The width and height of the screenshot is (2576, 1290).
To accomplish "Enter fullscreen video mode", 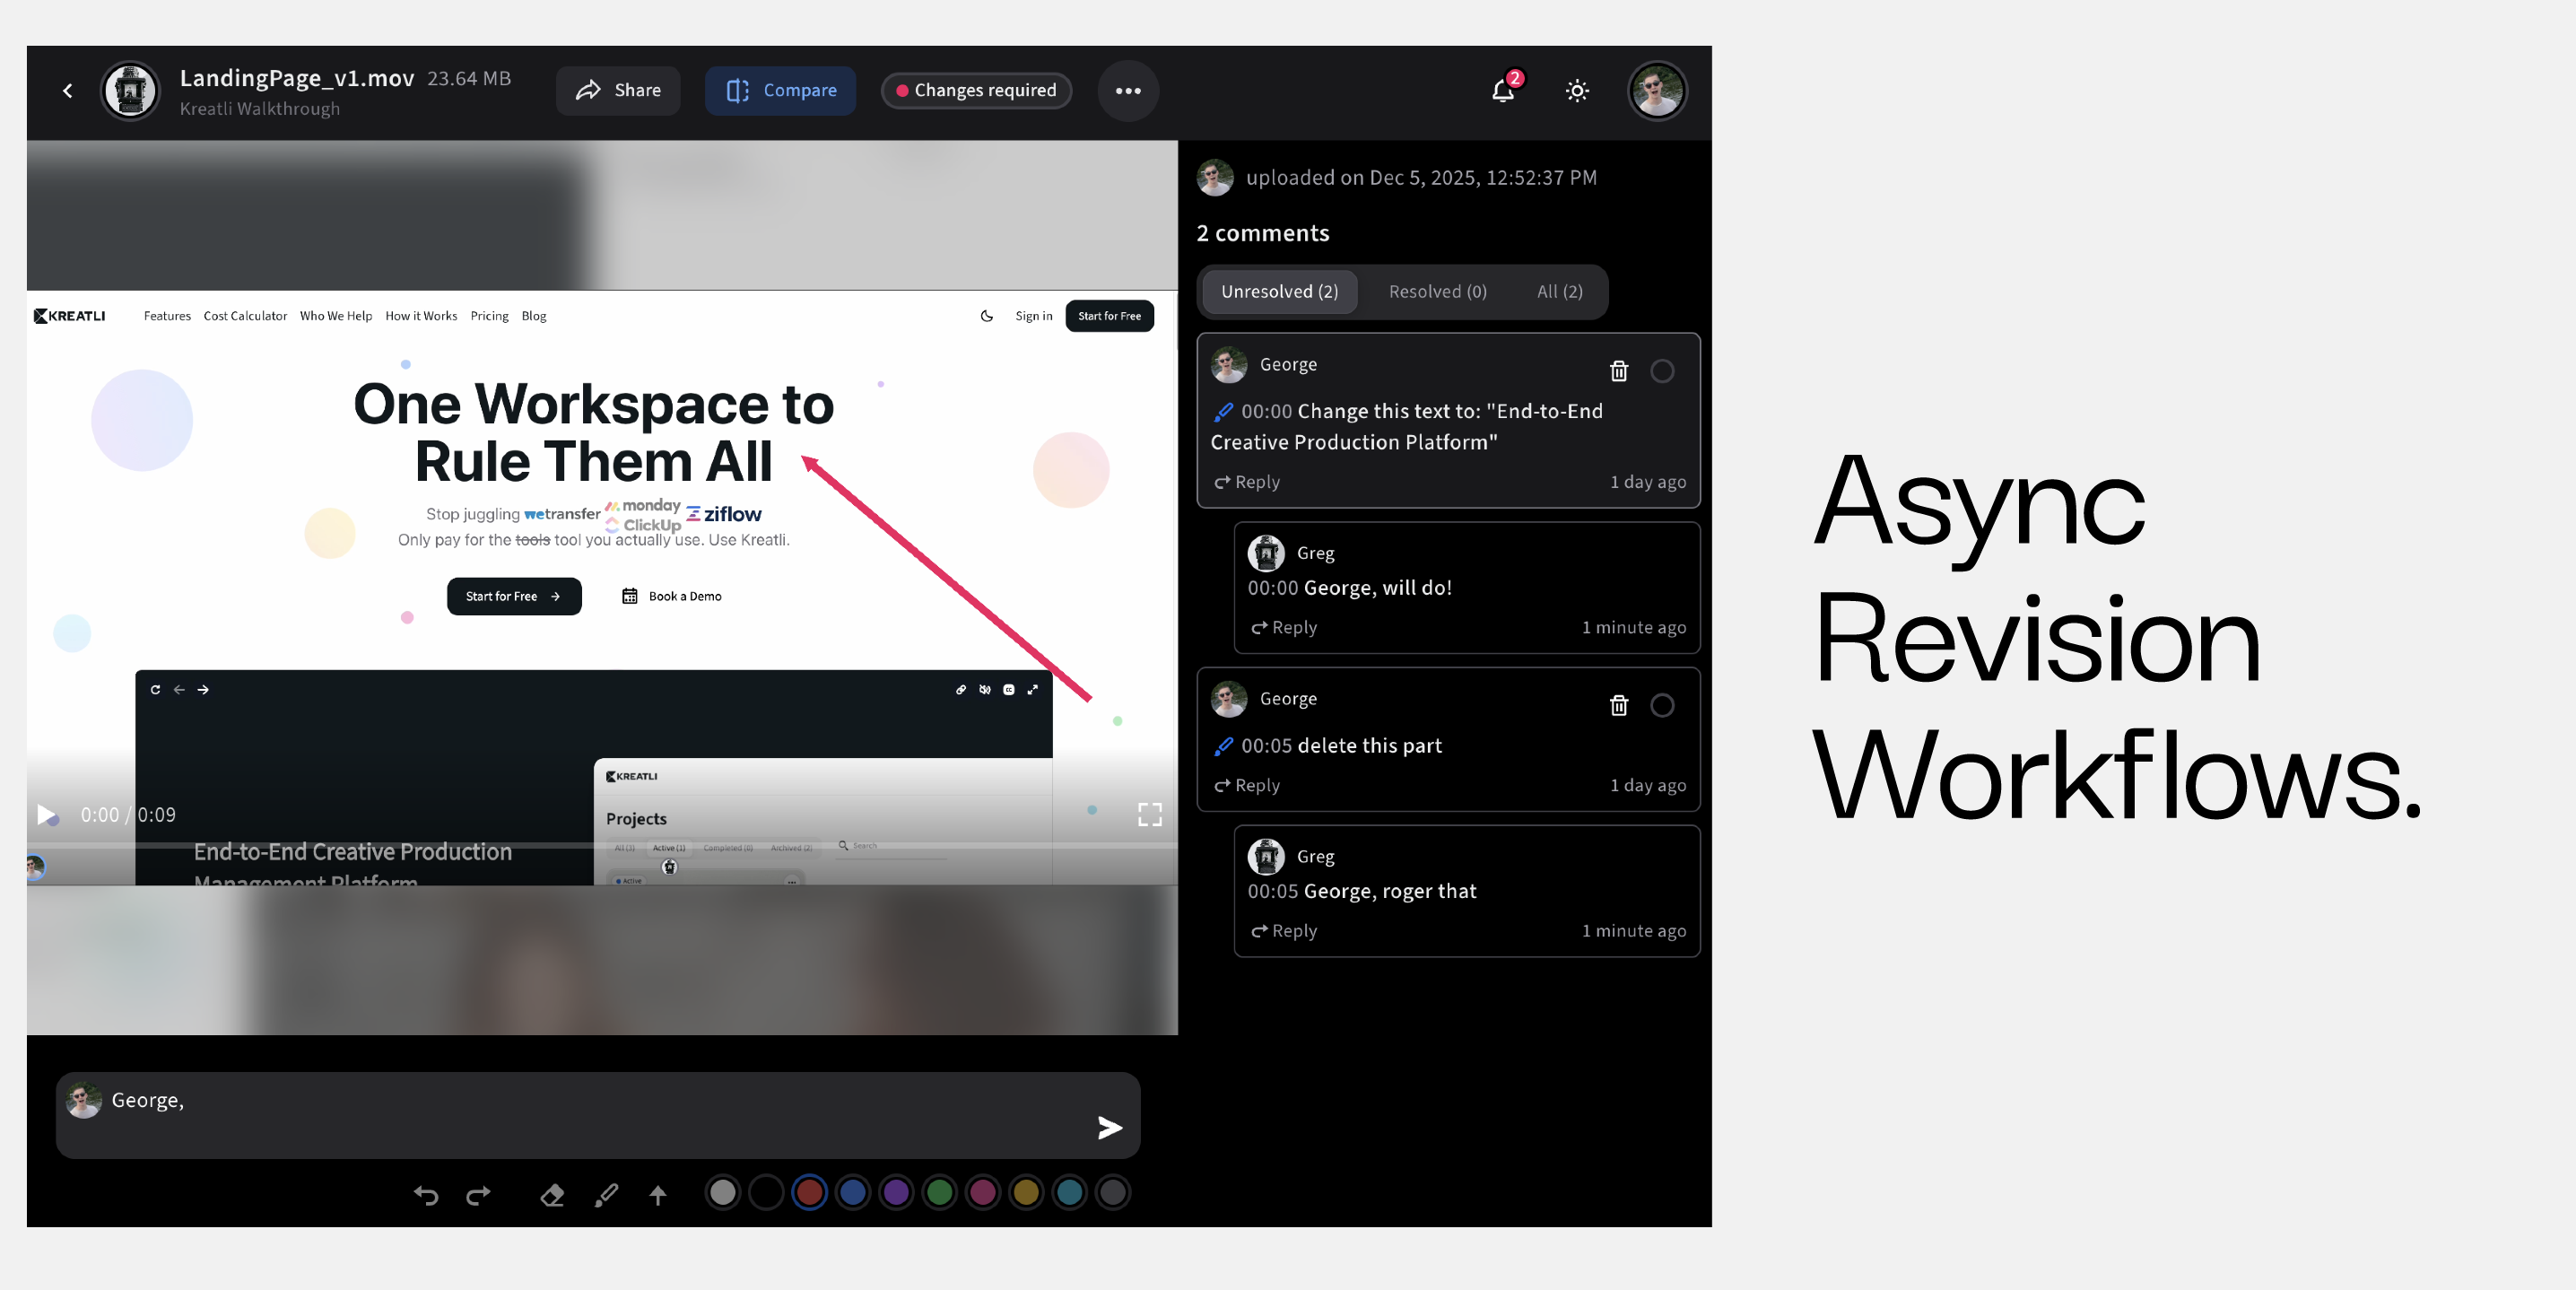I will (1149, 815).
